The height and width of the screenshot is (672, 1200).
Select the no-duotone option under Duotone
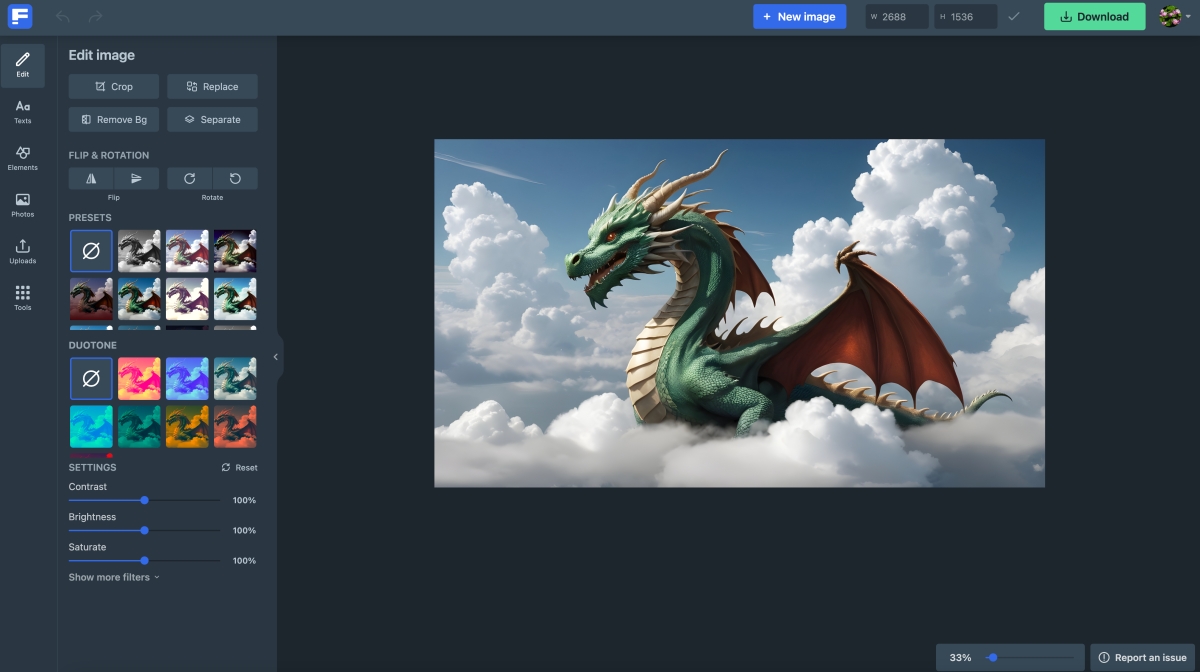coord(91,379)
